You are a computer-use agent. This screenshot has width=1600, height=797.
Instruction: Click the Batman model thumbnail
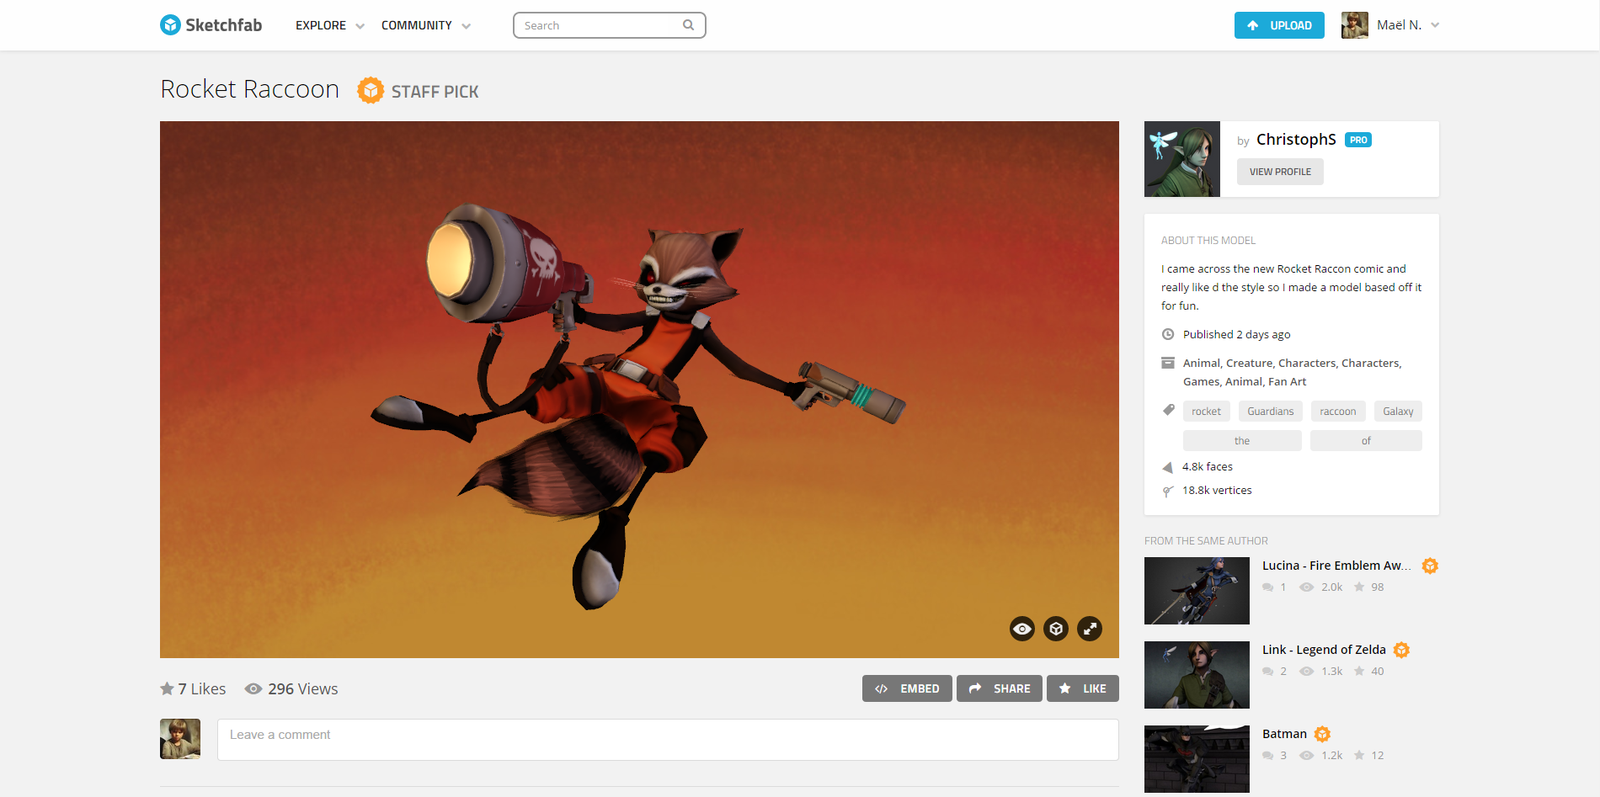(x=1197, y=759)
